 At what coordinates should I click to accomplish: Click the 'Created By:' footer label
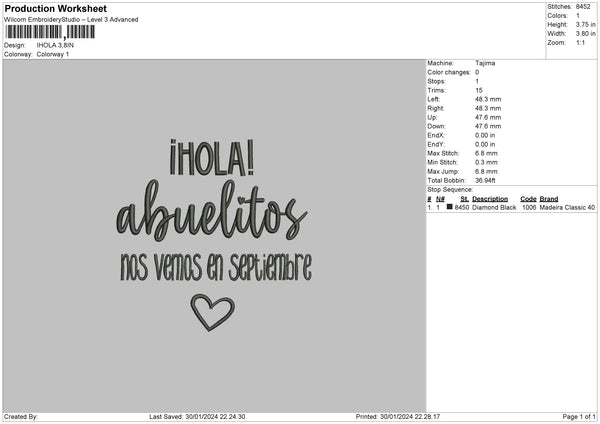point(21,417)
